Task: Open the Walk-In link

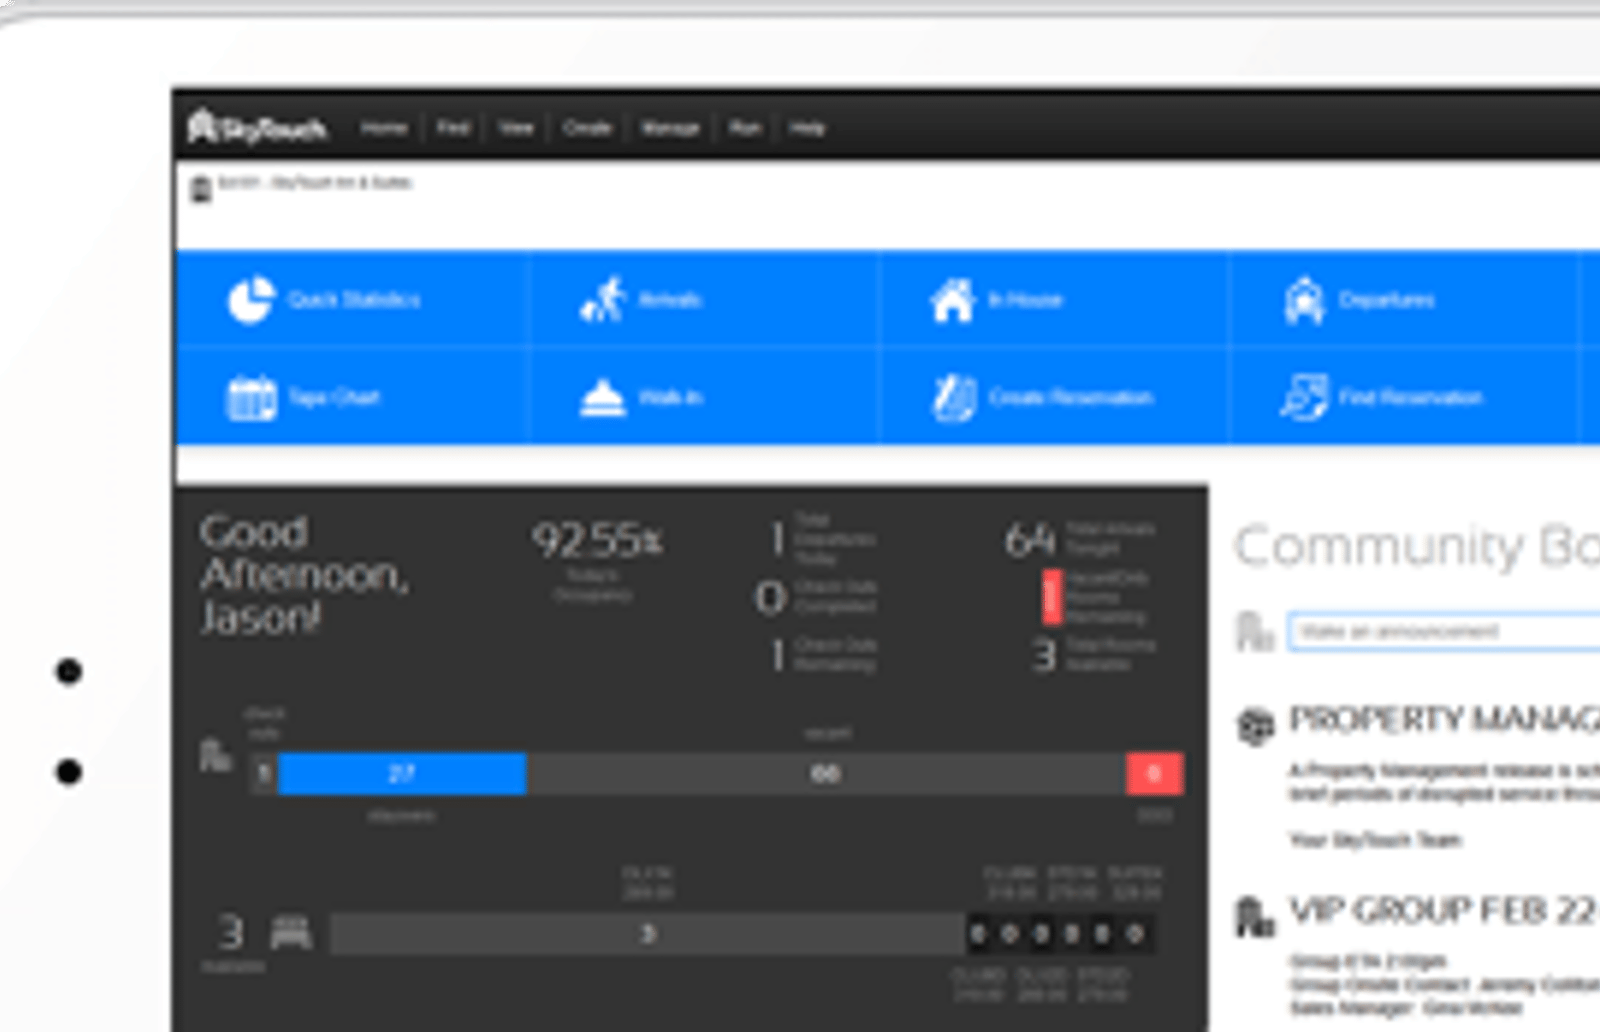Action: click(x=670, y=397)
